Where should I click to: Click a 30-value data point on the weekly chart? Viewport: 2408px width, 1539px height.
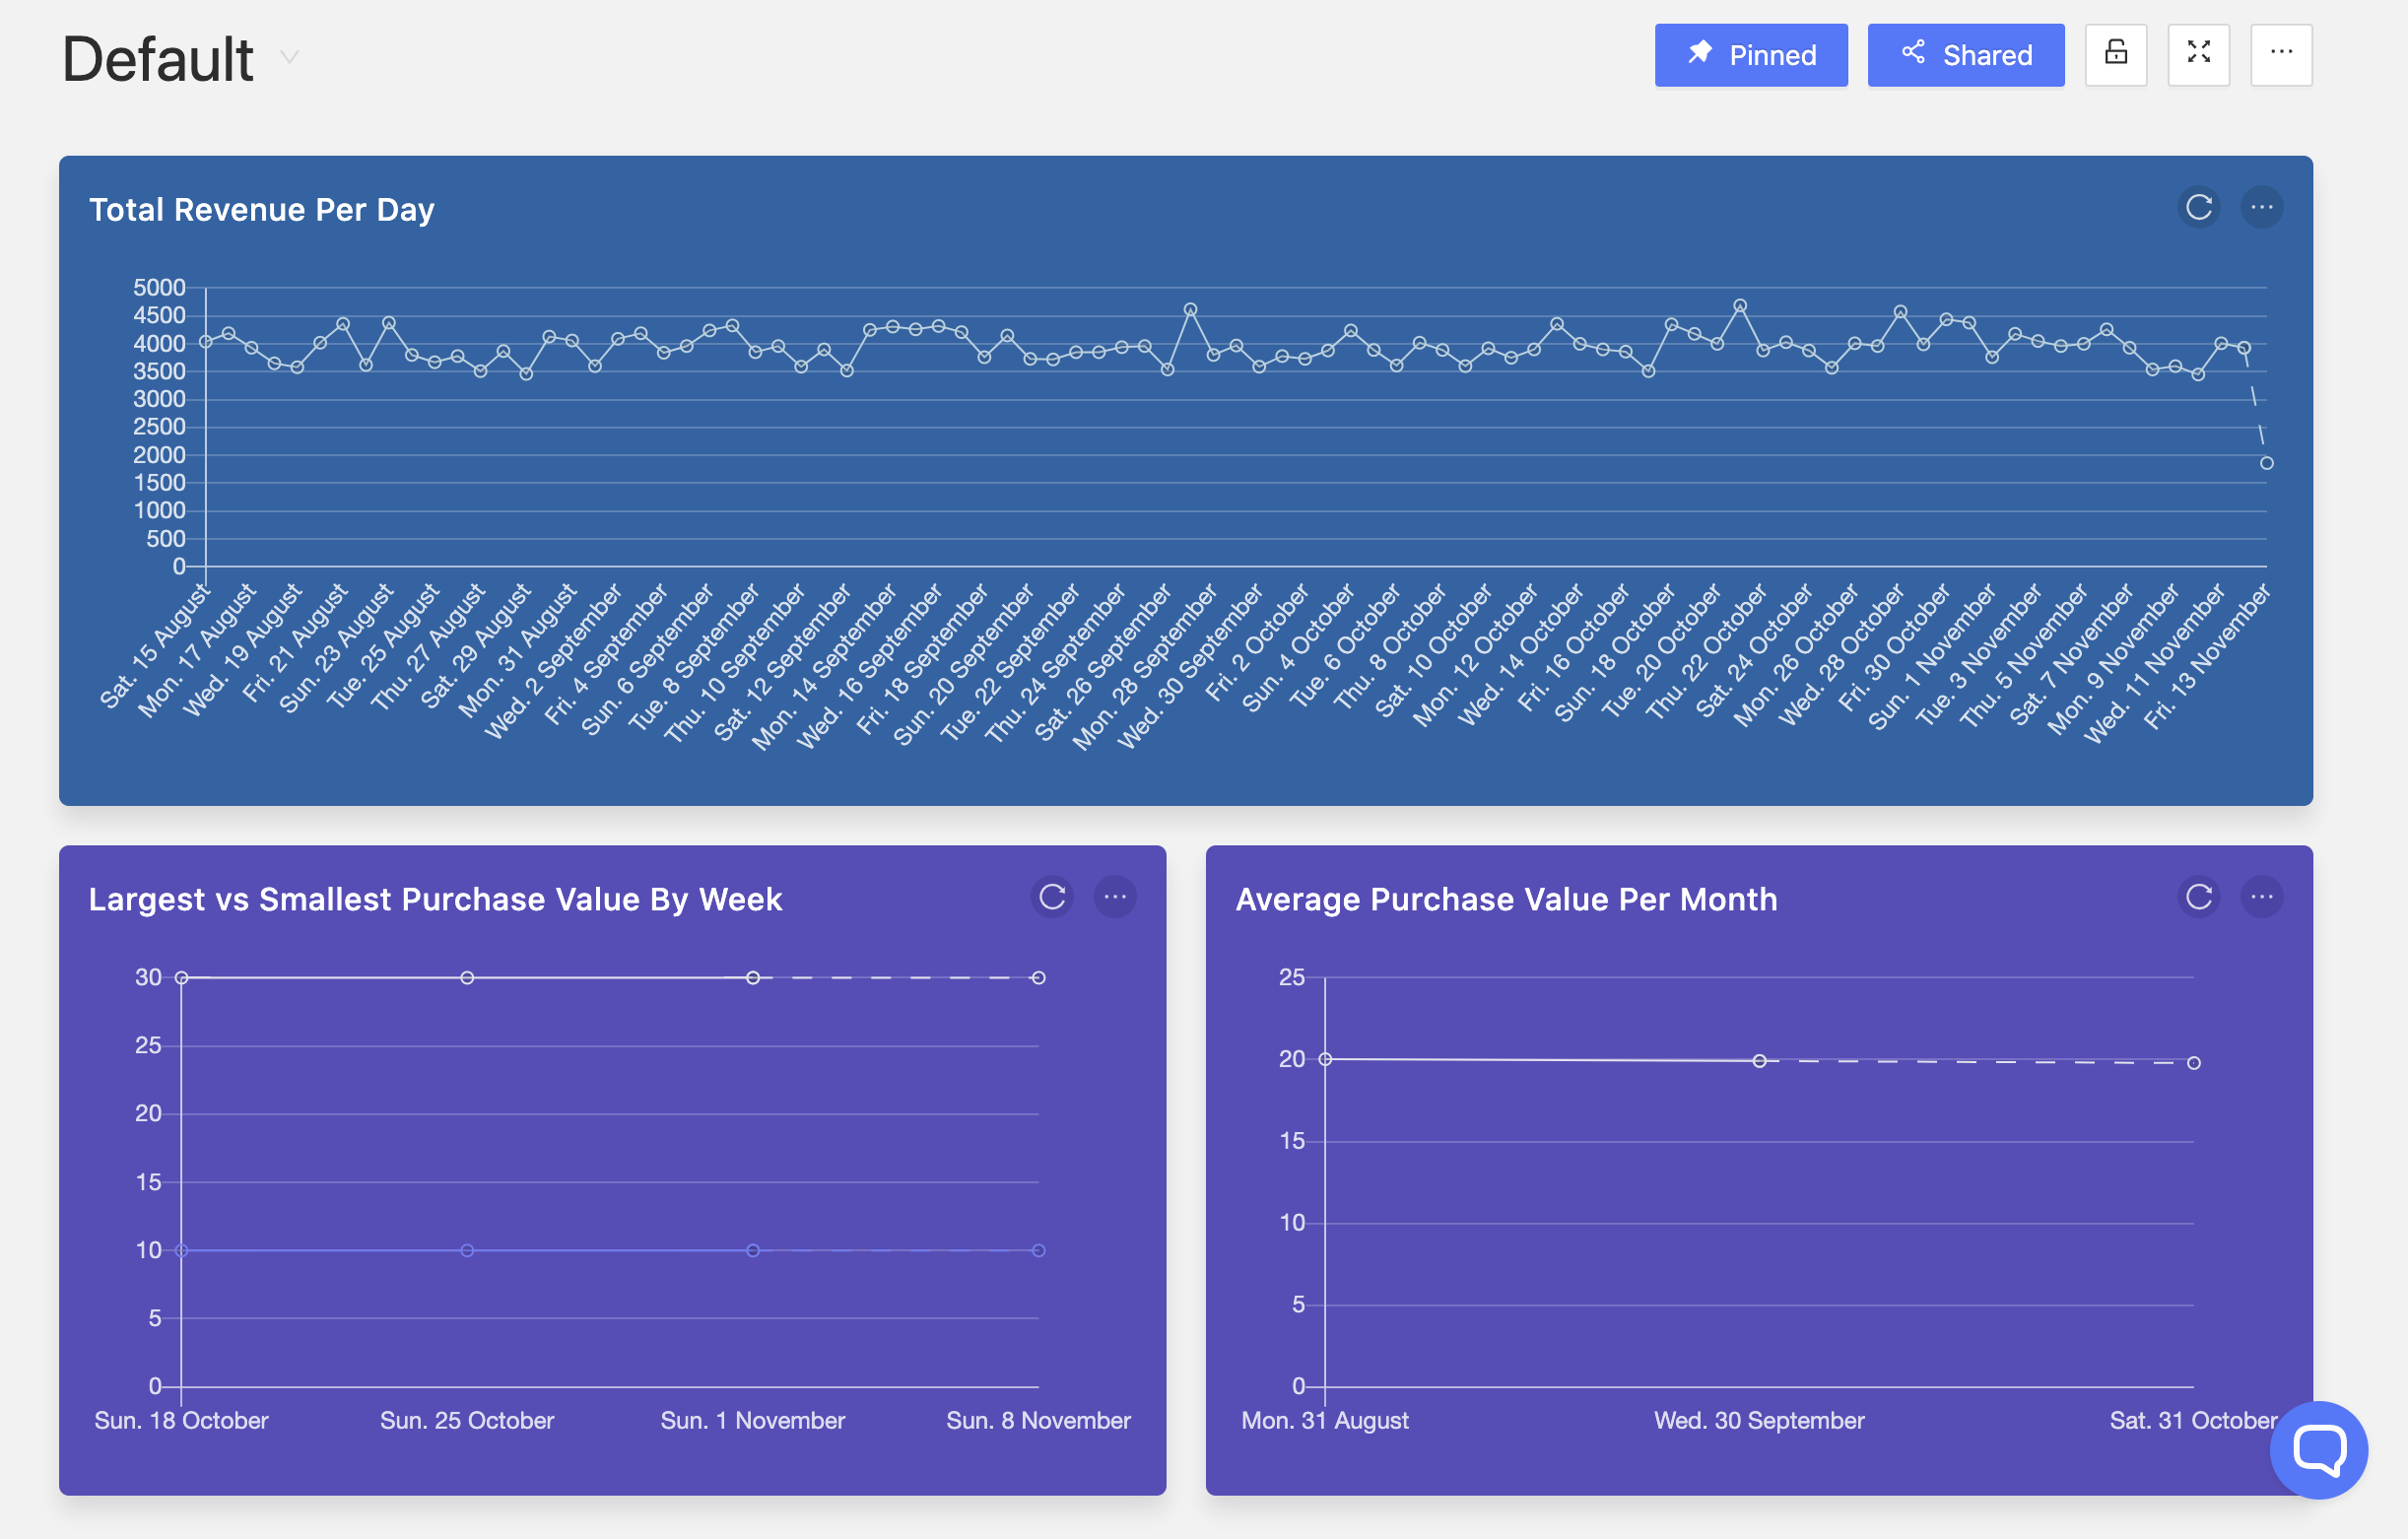point(466,978)
